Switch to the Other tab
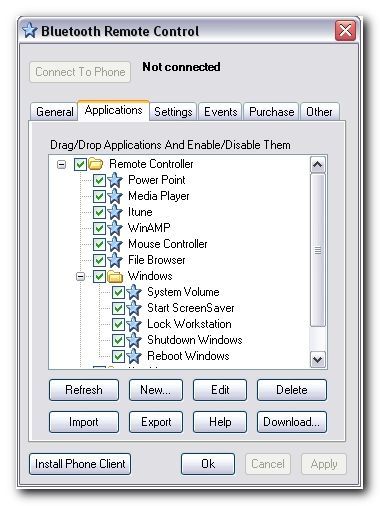The image size is (380, 506). coord(319,112)
